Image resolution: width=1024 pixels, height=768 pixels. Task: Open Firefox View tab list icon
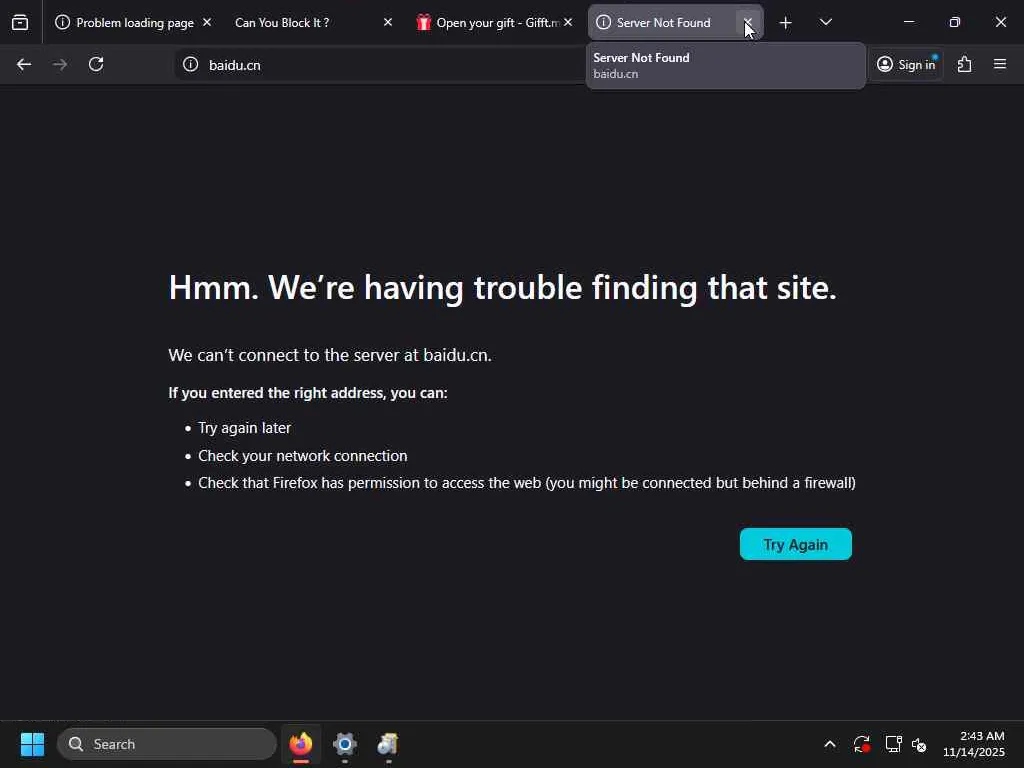click(20, 22)
